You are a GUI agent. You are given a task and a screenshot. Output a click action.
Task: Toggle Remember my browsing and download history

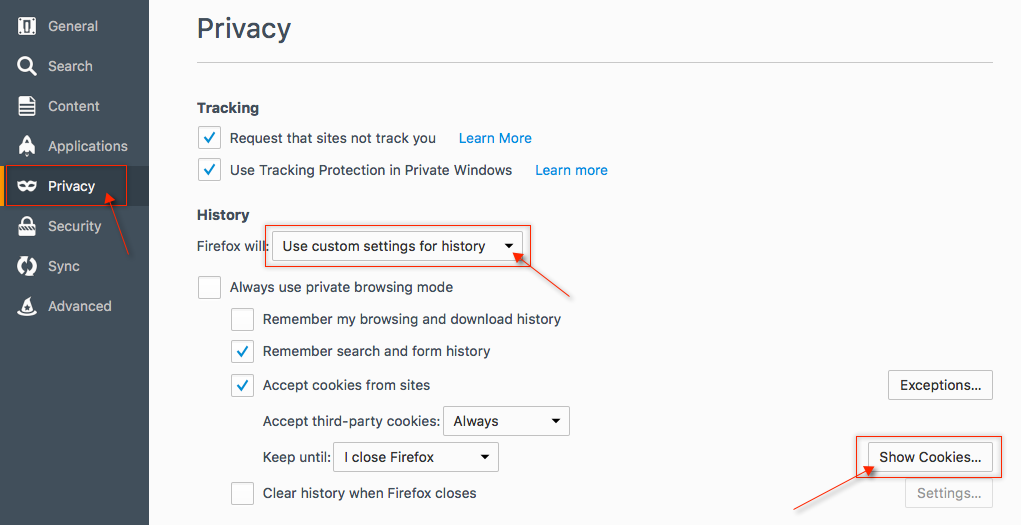pos(242,319)
